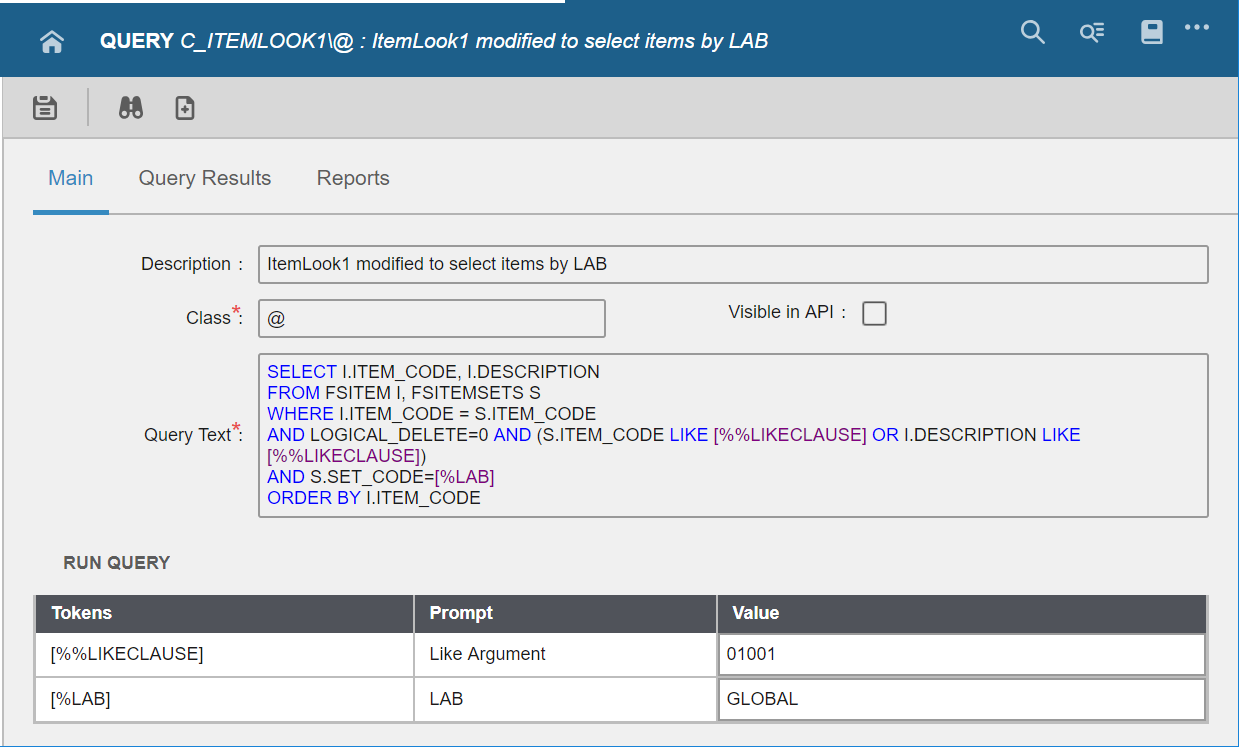
Task: Open the advanced search list icon
Action: 1091,33
